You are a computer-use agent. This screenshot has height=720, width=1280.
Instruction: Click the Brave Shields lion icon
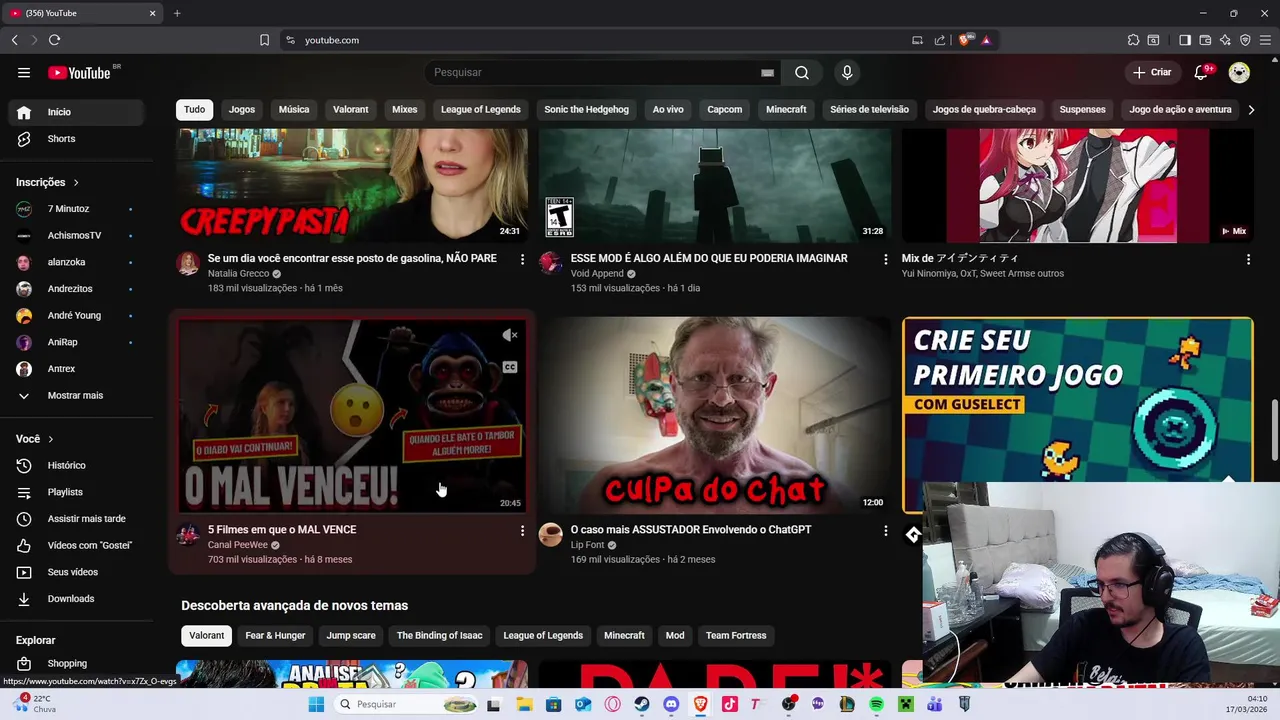point(966,40)
